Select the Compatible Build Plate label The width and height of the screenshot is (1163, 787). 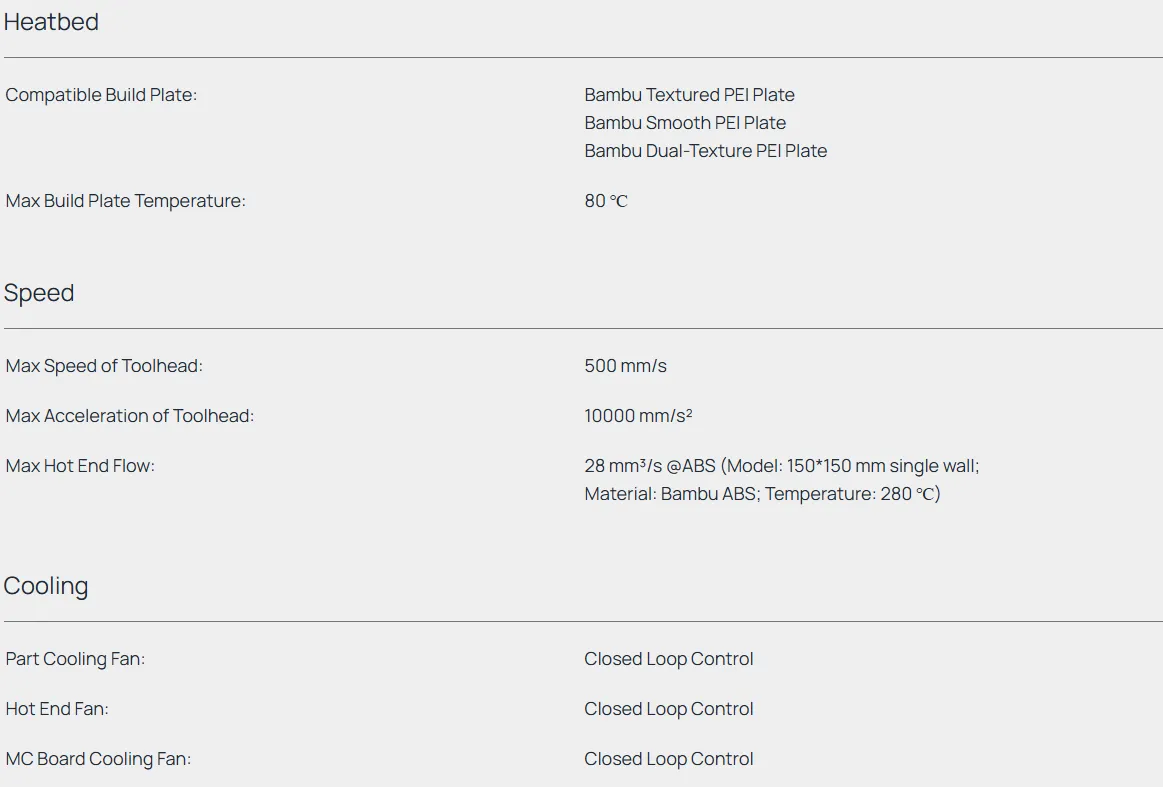101,95
